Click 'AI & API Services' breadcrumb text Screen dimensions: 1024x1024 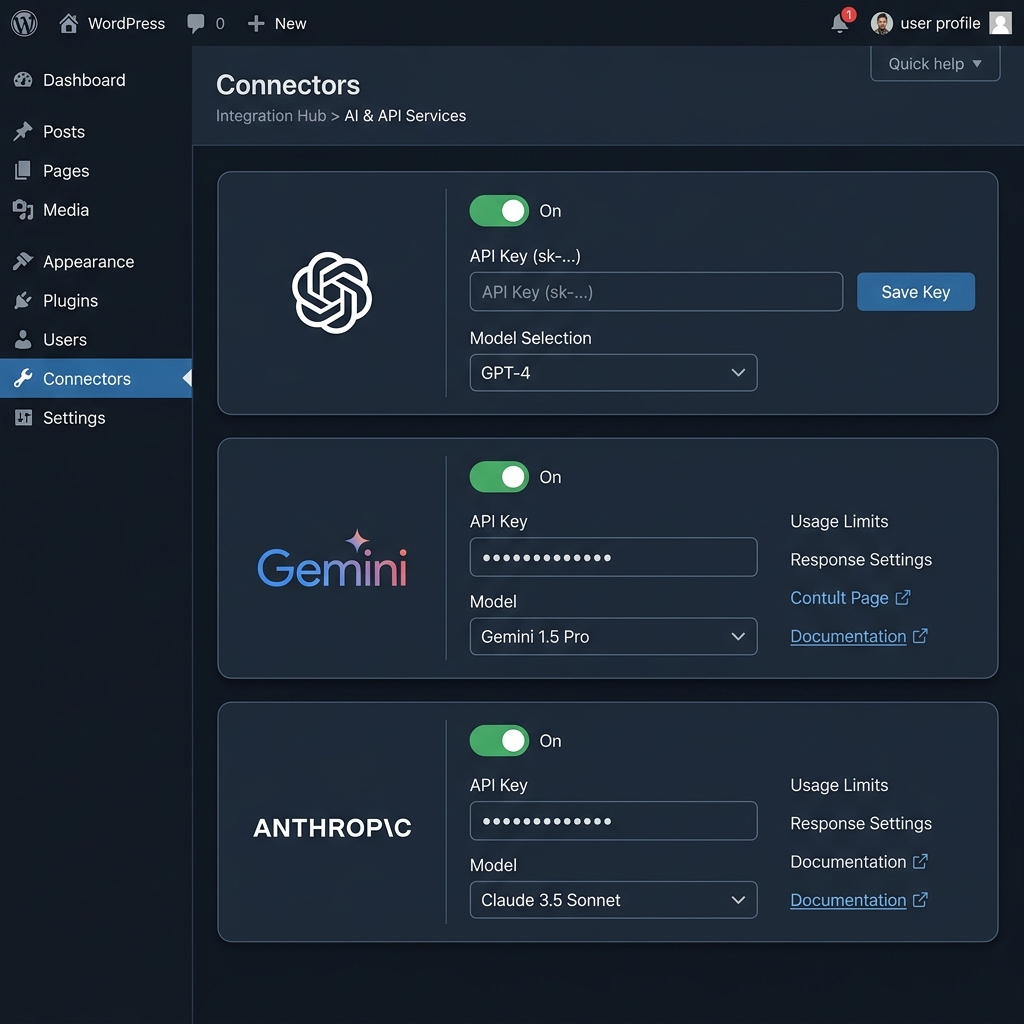tap(405, 116)
